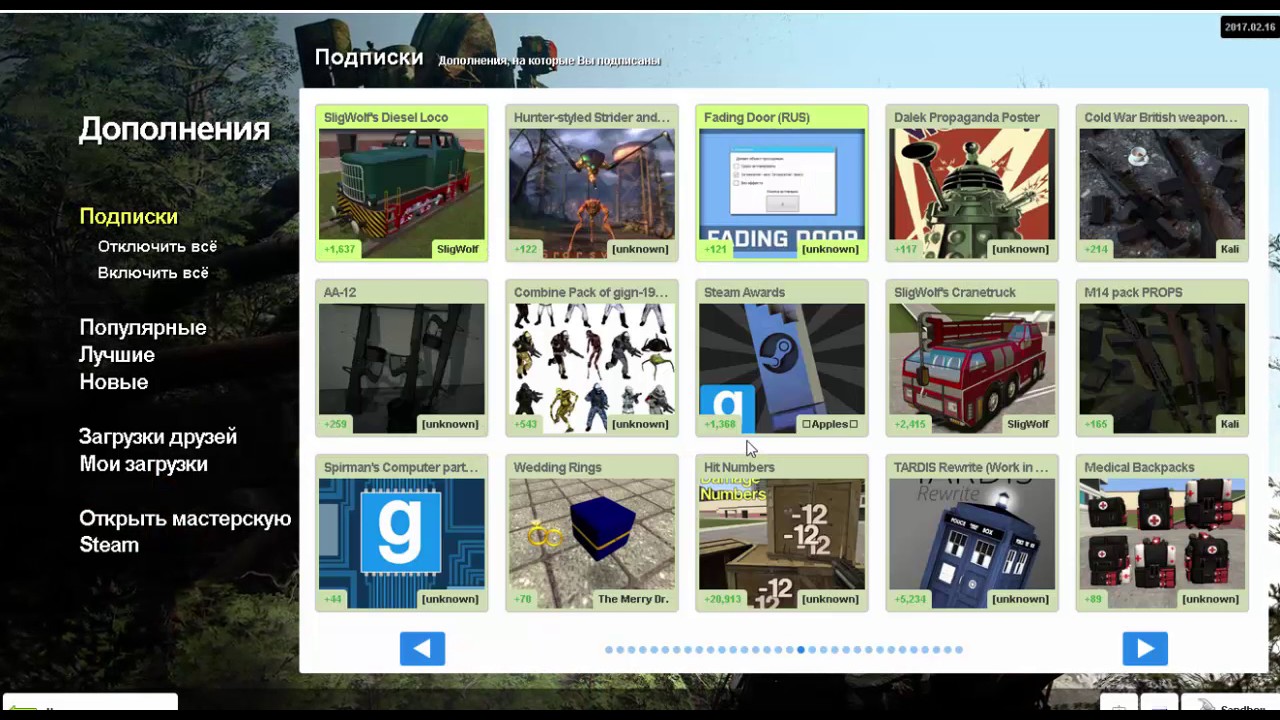The height and width of the screenshot is (720, 1280).
Task: Click +121 rating on Fading Door
Action: tap(716, 249)
